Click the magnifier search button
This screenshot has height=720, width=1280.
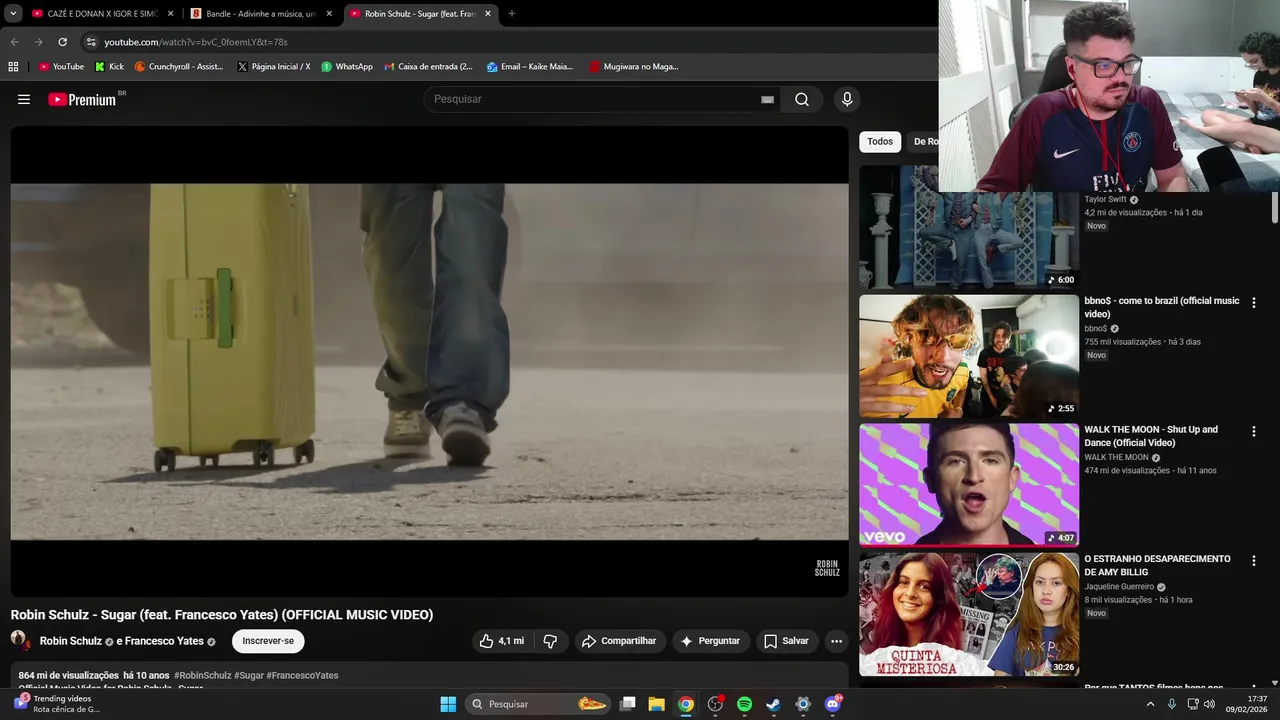[802, 99]
